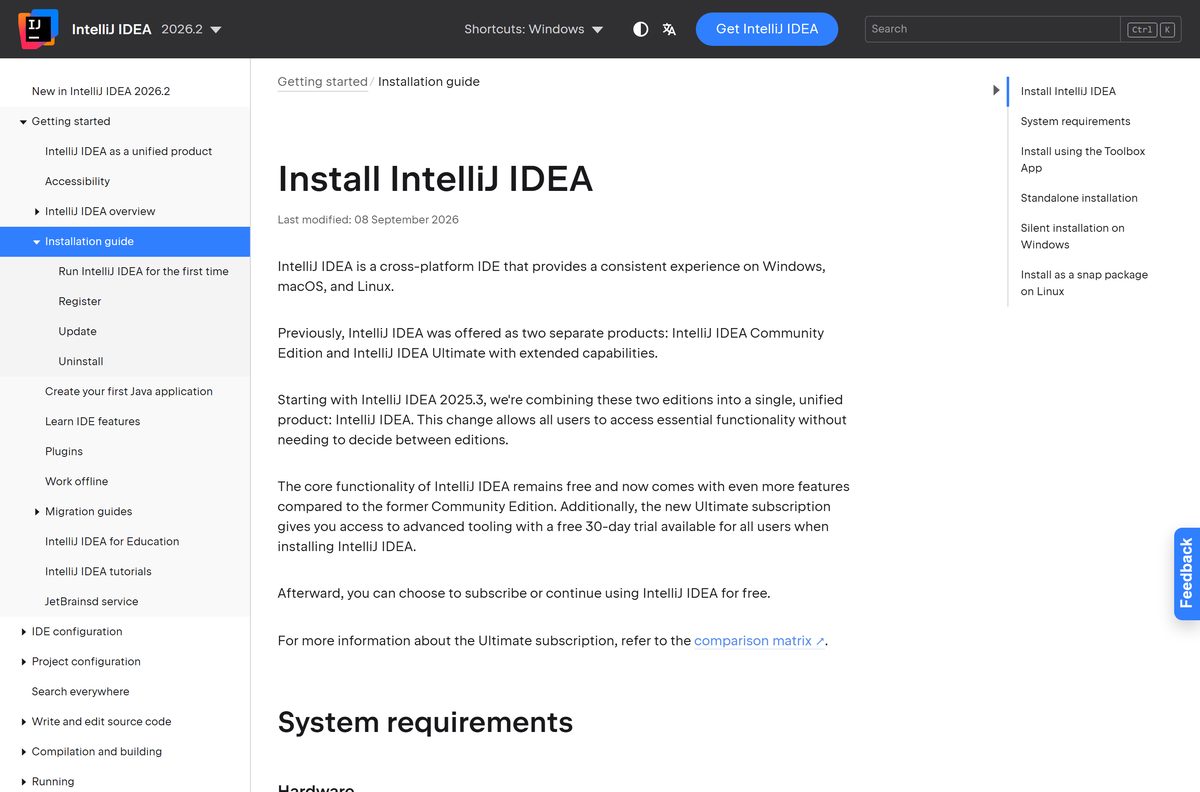Open IntelliJ IDEA tutorials page
Viewport: 1200px width, 792px height.
(x=98, y=571)
